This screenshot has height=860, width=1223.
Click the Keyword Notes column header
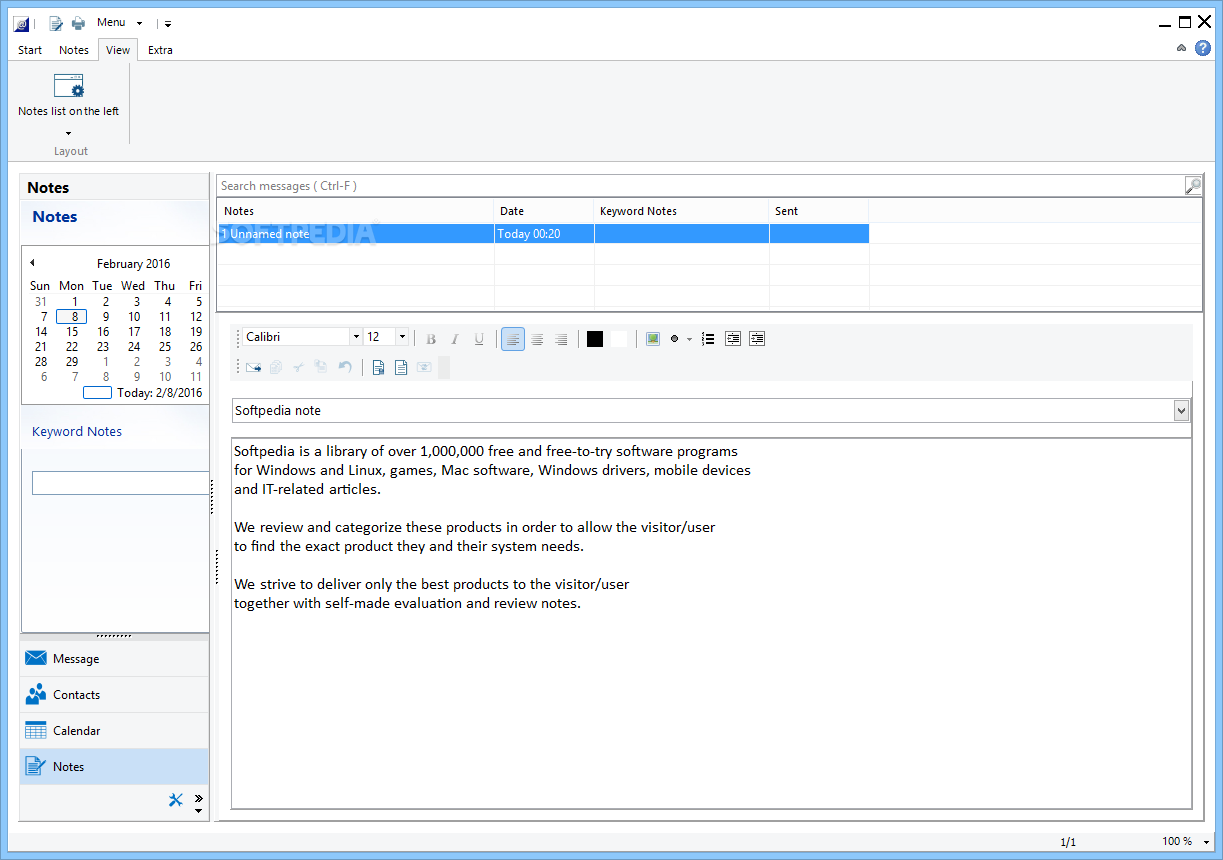pos(682,211)
